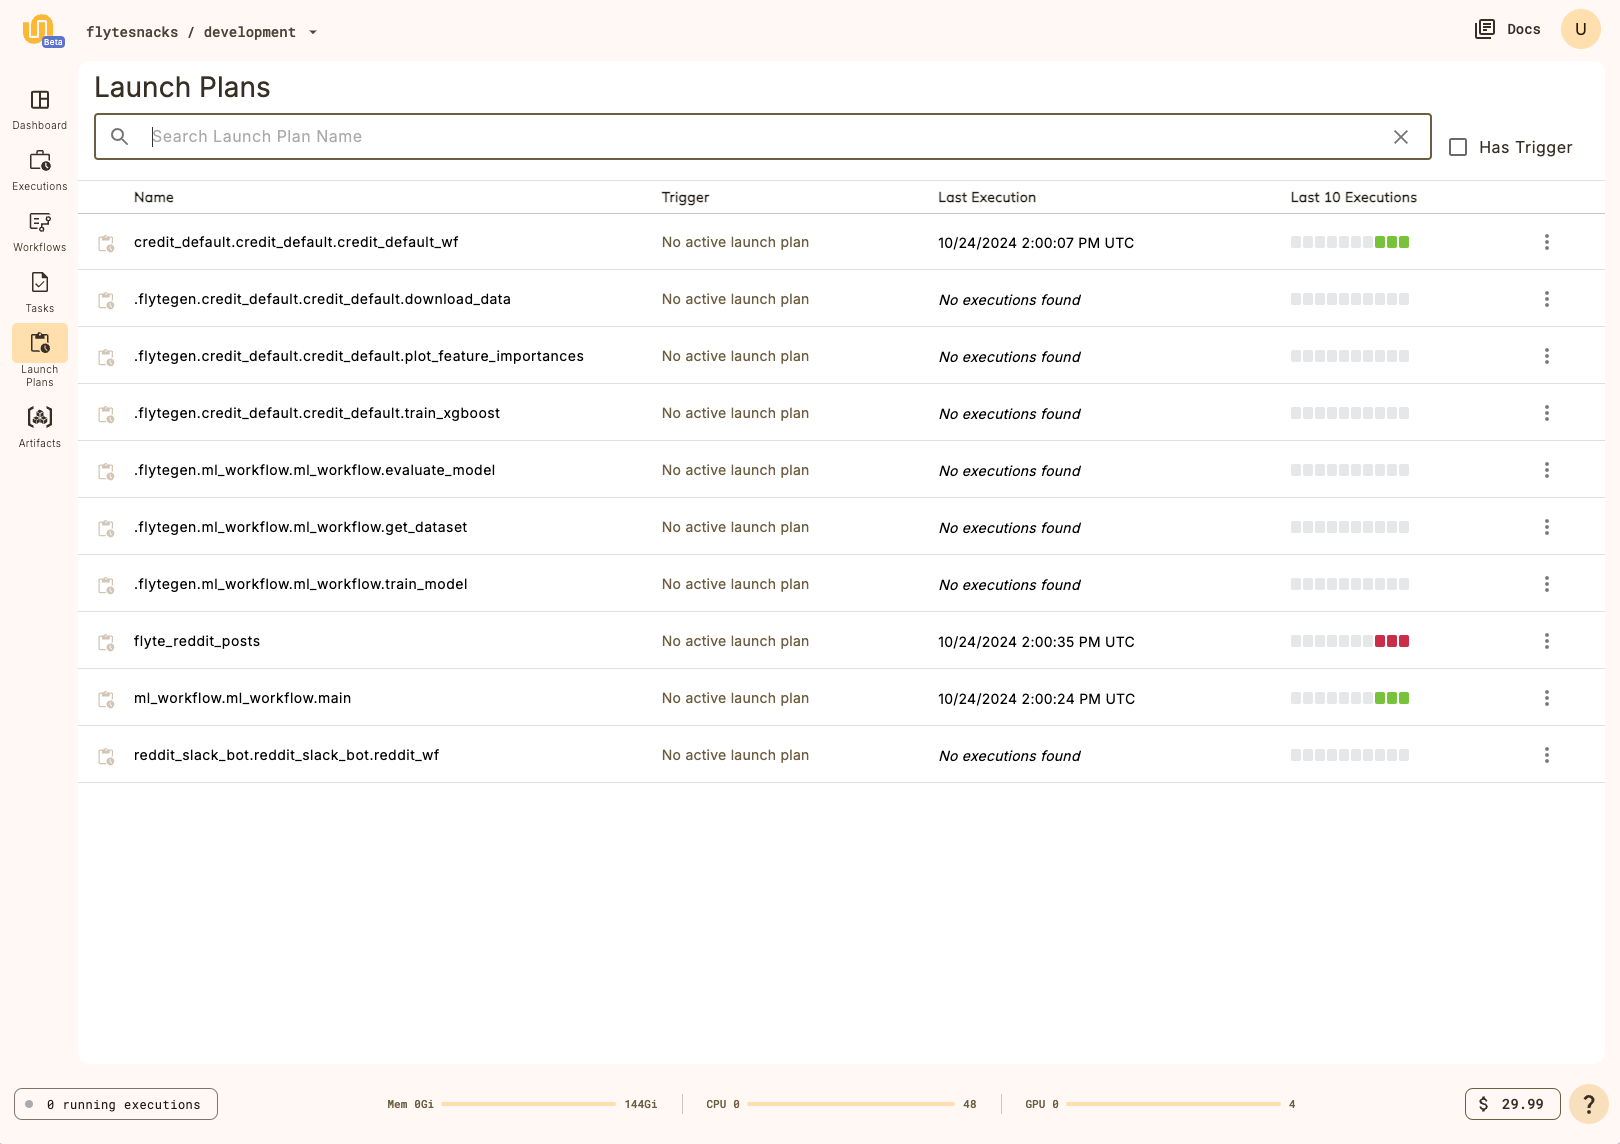Image resolution: width=1620 pixels, height=1144 pixels.
Task: Open more options for credit_default_wf row
Action: click(x=1546, y=242)
